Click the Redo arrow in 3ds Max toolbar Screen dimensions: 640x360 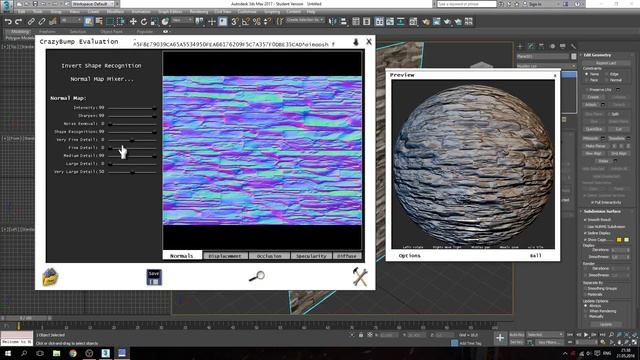pyautogui.click(x=18, y=21)
